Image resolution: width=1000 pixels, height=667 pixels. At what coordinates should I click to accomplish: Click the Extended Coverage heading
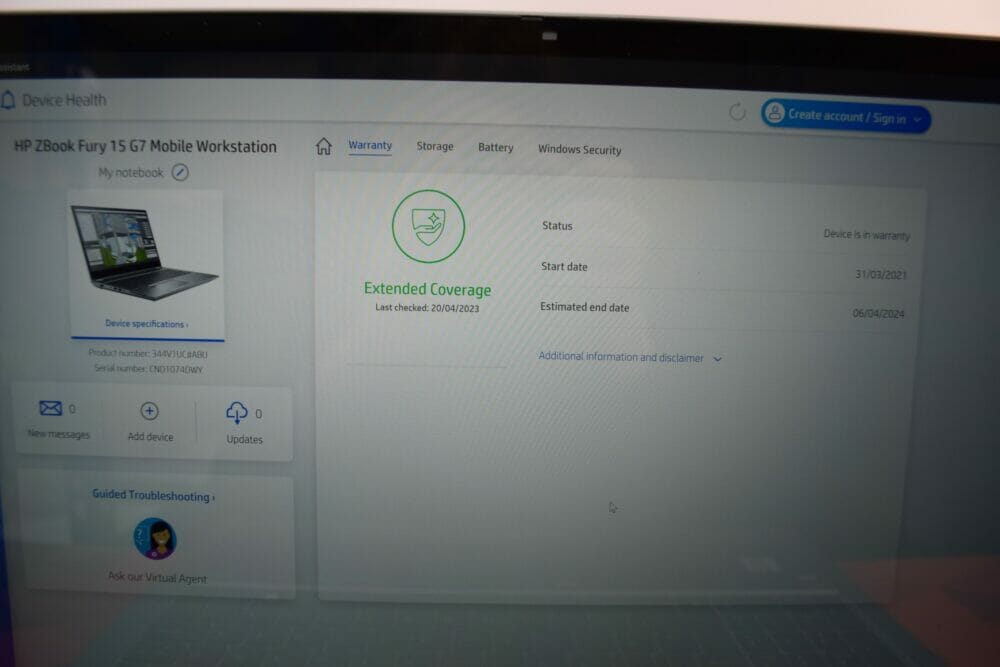pos(427,289)
